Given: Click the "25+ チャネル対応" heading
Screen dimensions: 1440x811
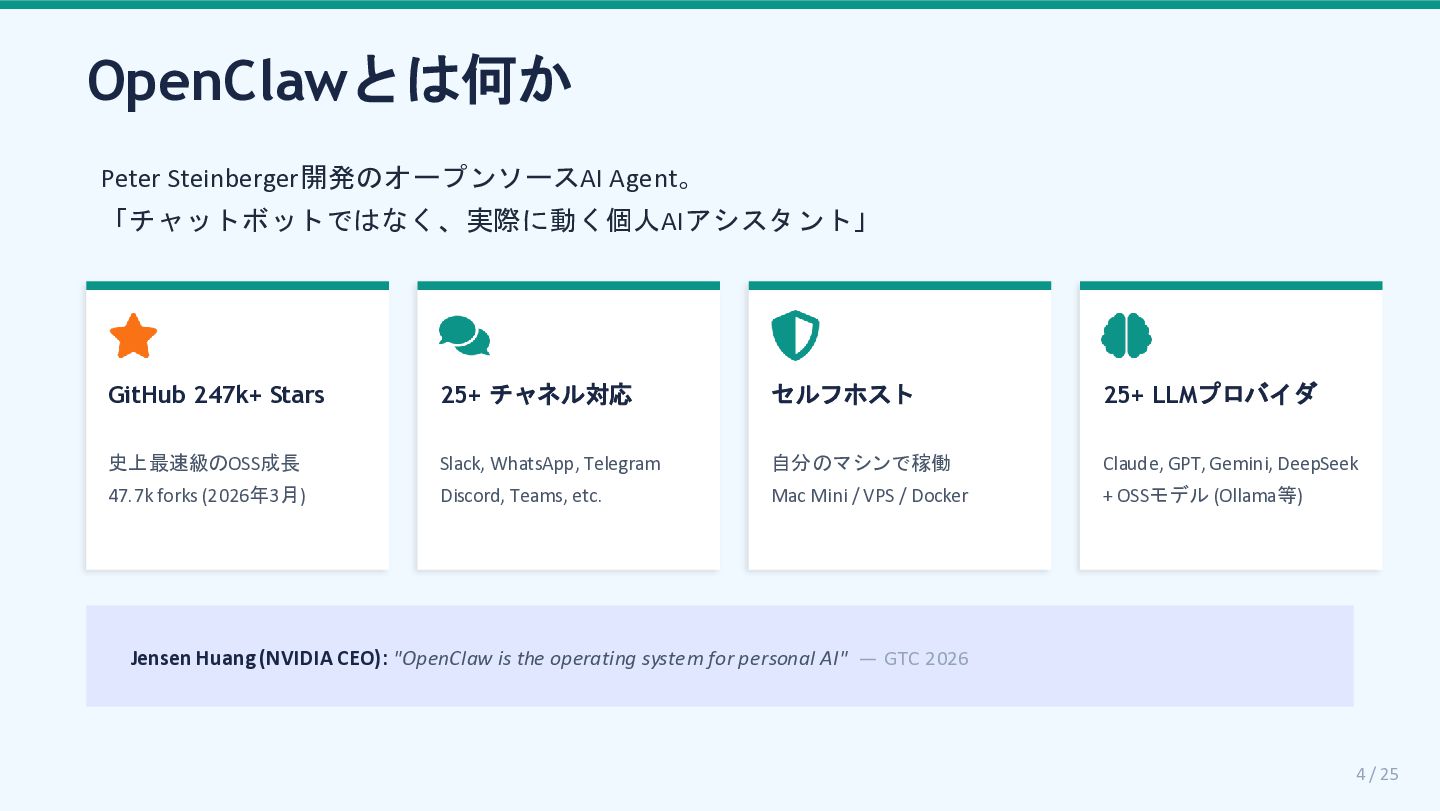Looking at the screenshot, I should (x=536, y=395).
